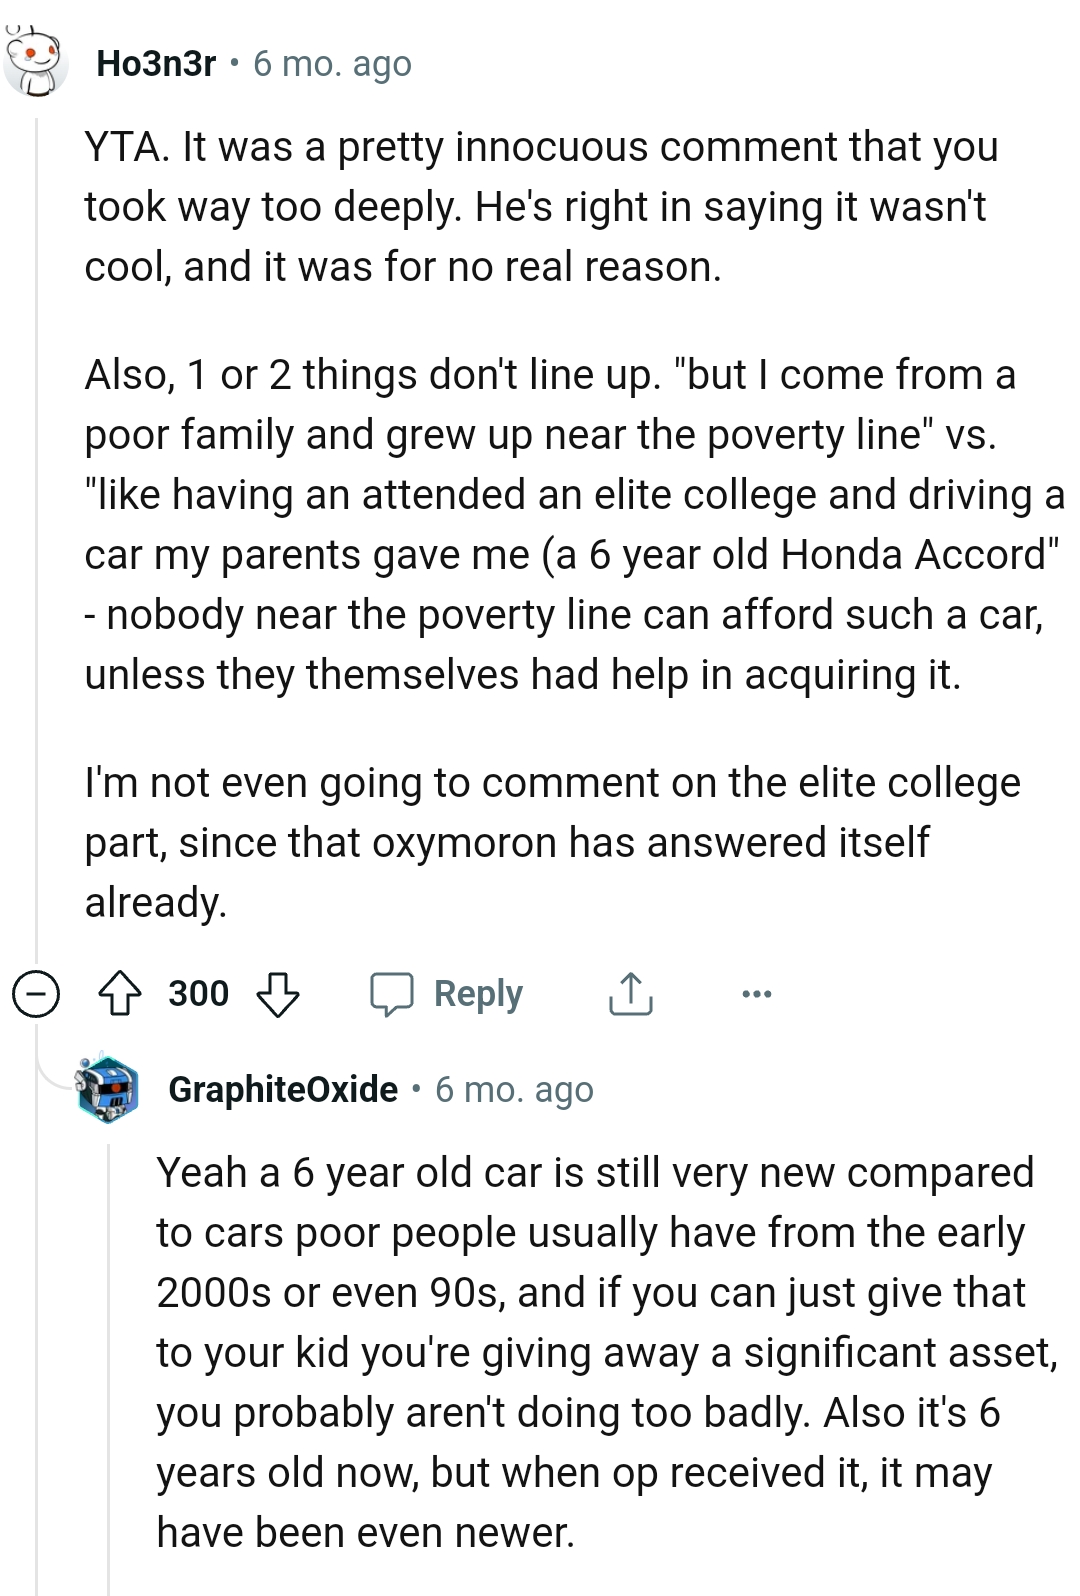
Task: Expand the minus circle to hide replies
Action: 36,993
